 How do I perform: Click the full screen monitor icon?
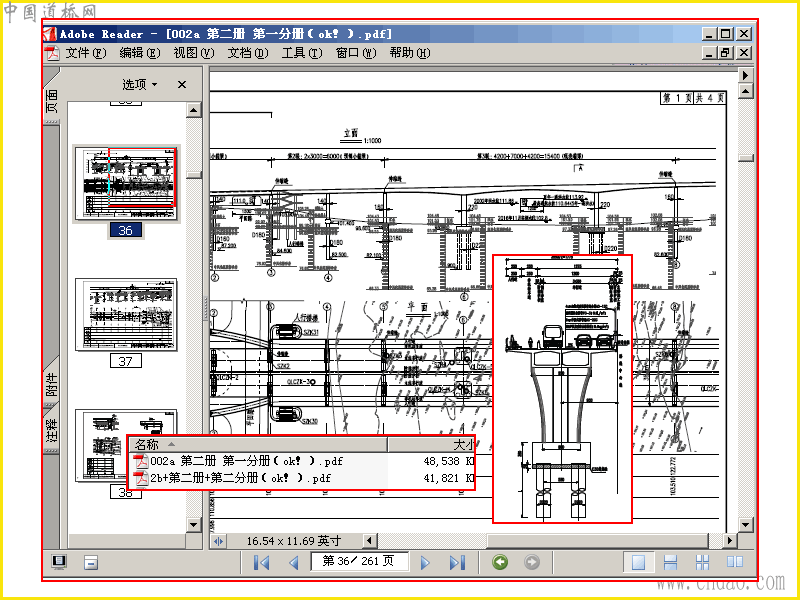(59, 562)
